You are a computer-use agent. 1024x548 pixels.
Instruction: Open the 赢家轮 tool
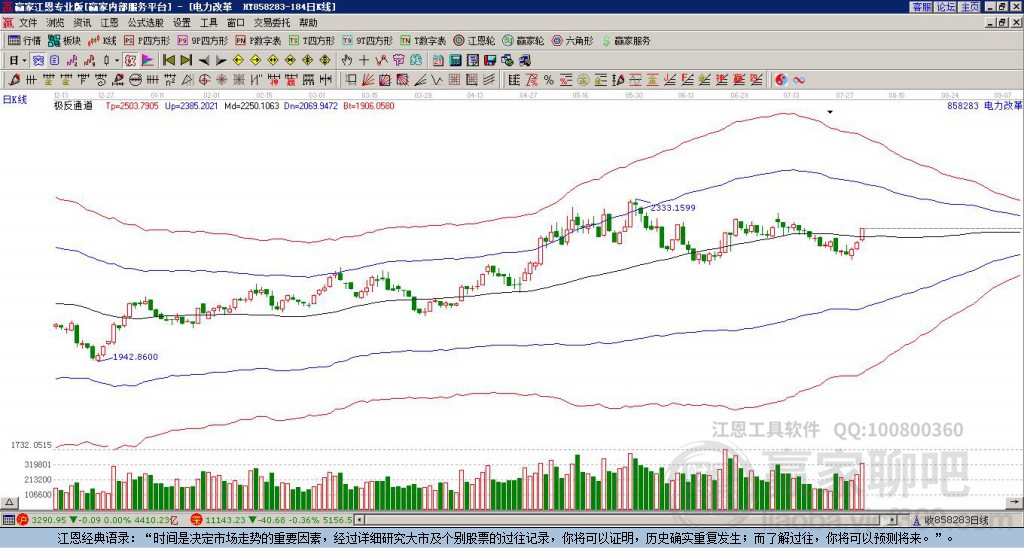[x=524, y=40]
